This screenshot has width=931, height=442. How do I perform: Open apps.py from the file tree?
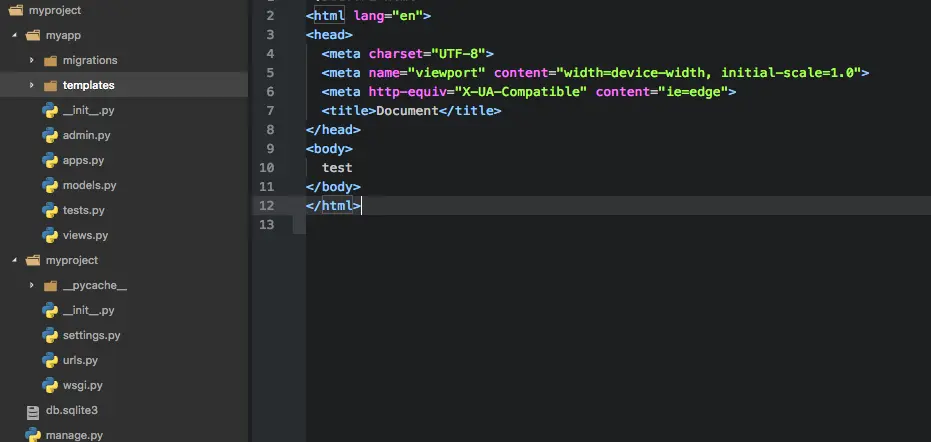[84, 160]
